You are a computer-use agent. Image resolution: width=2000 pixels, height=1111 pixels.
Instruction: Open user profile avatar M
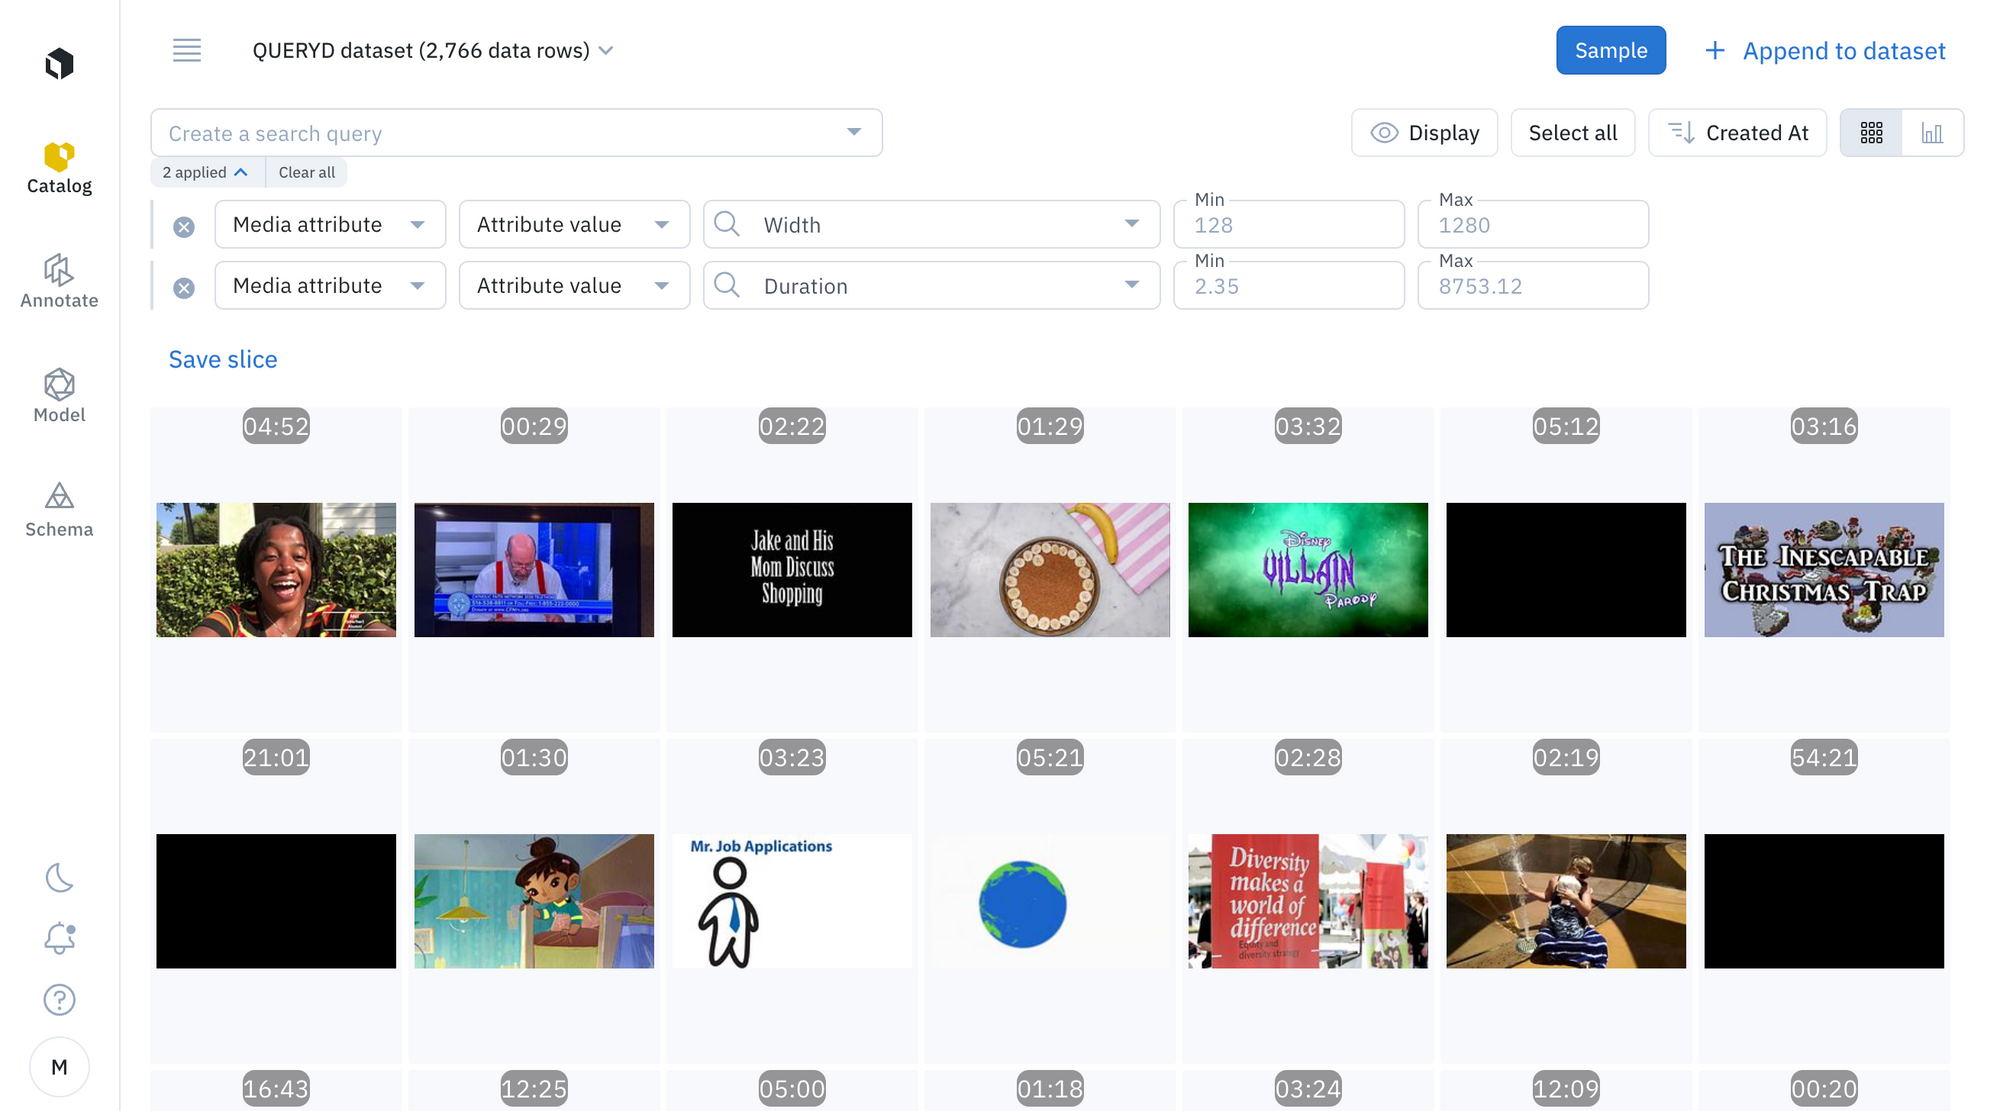point(59,1067)
